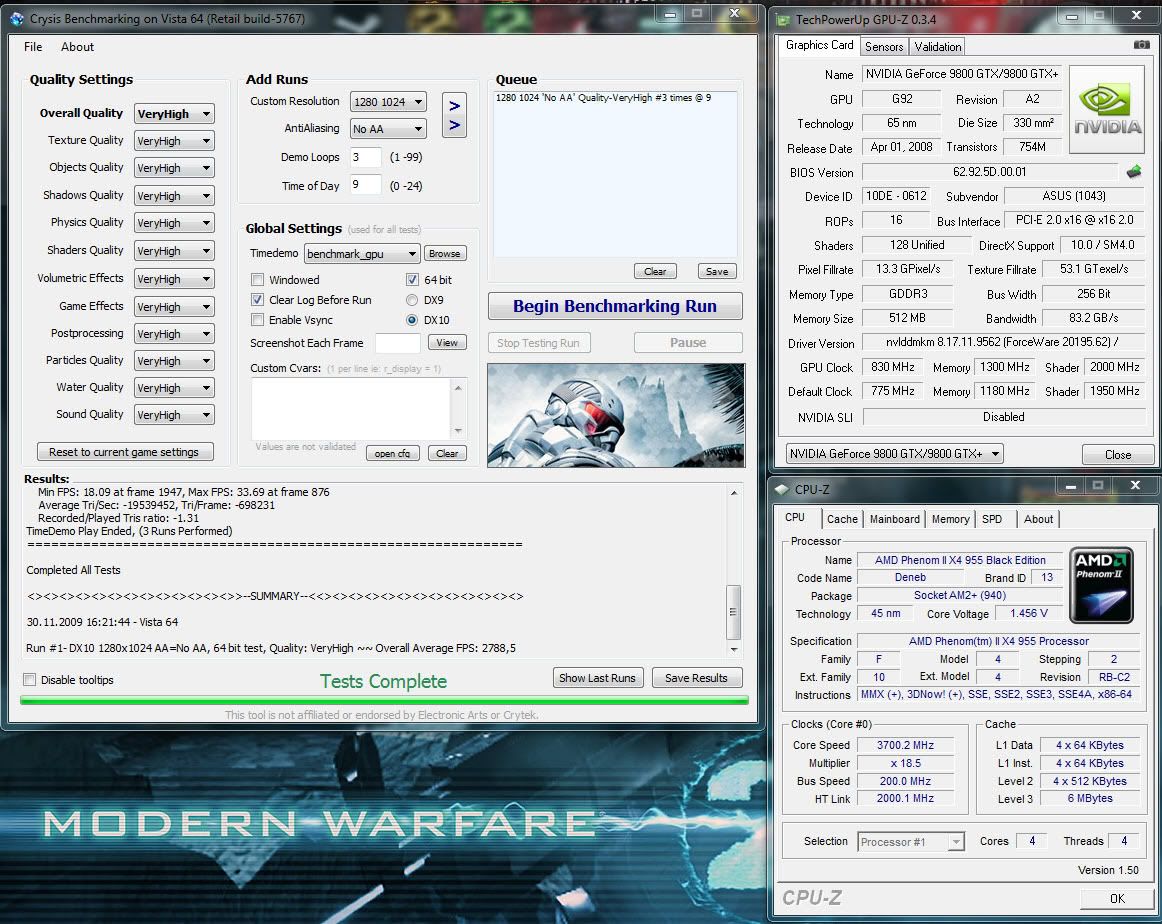This screenshot has width=1162, height=924.
Task: Click the queue Save button
Action: coord(717,271)
